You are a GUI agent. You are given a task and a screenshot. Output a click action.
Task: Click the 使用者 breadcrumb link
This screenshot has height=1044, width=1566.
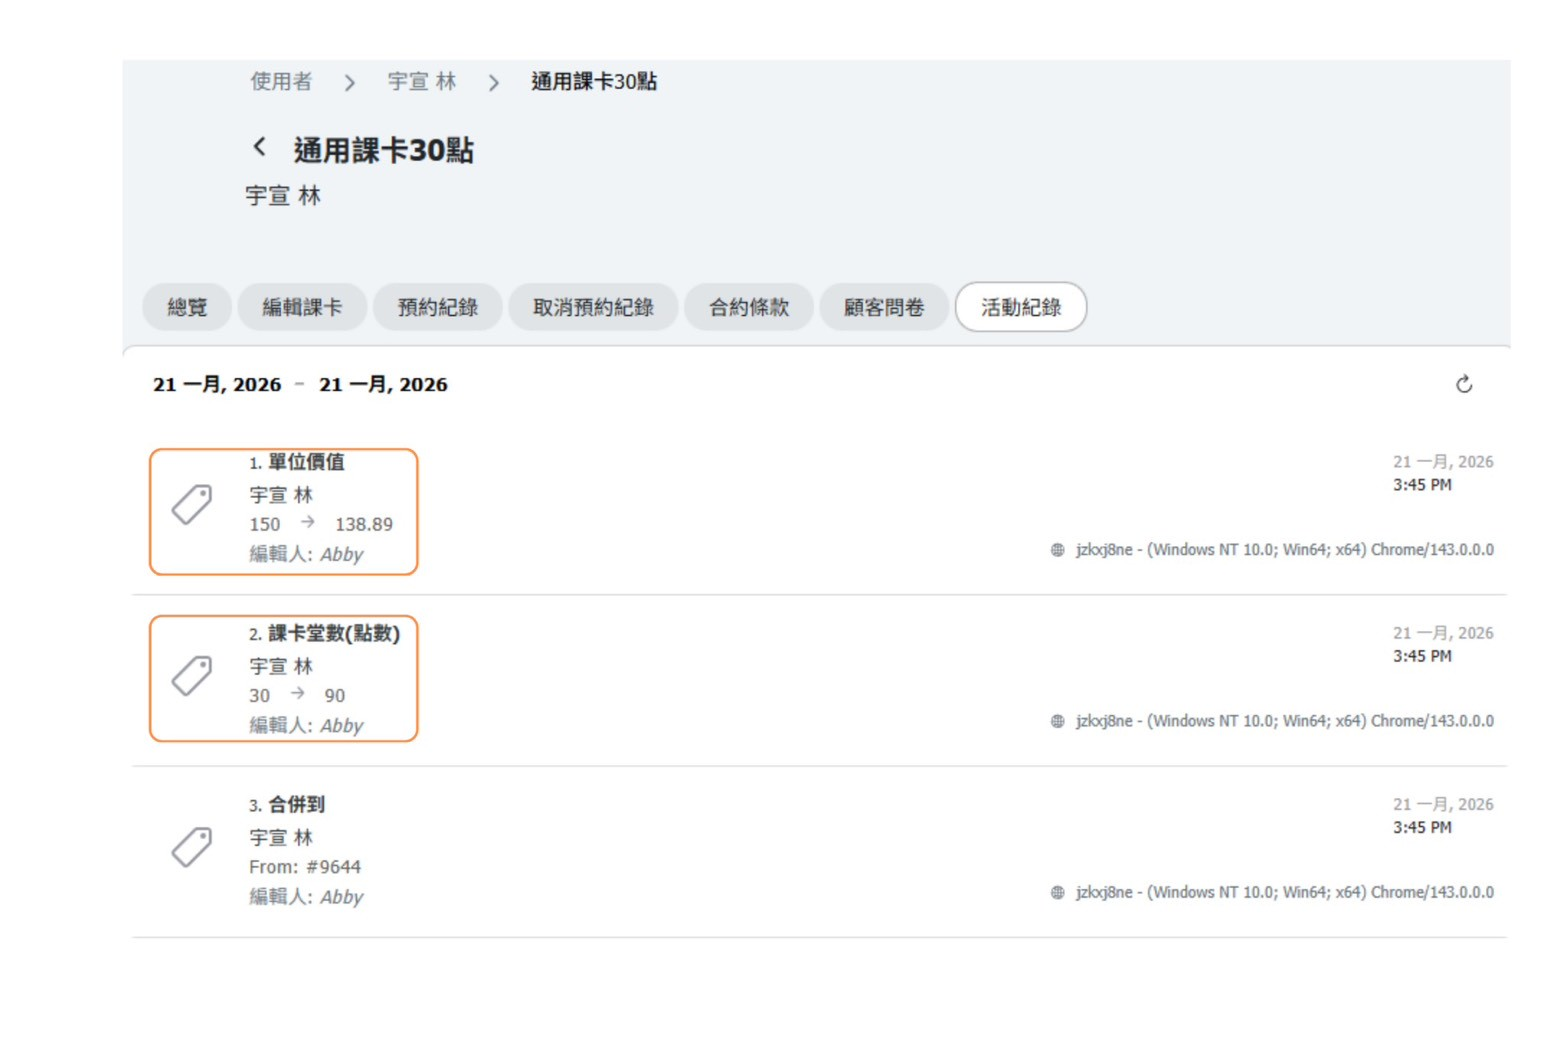click(281, 82)
